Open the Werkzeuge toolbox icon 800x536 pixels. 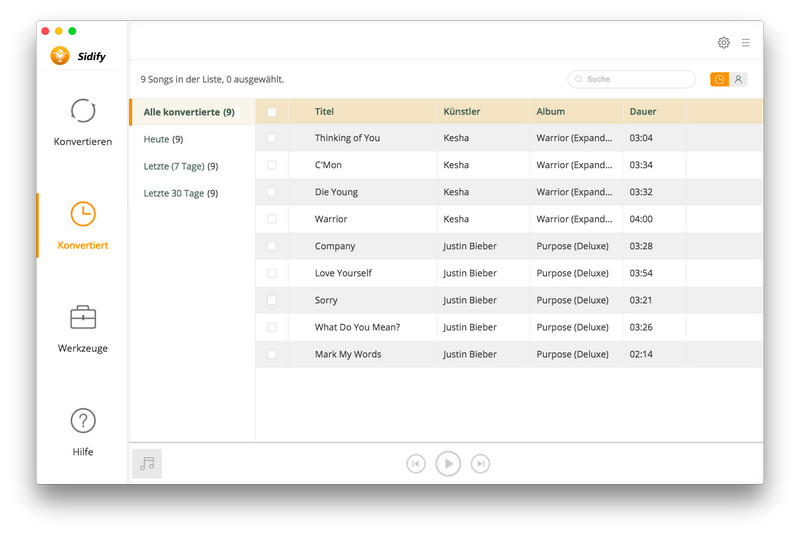(83, 317)
